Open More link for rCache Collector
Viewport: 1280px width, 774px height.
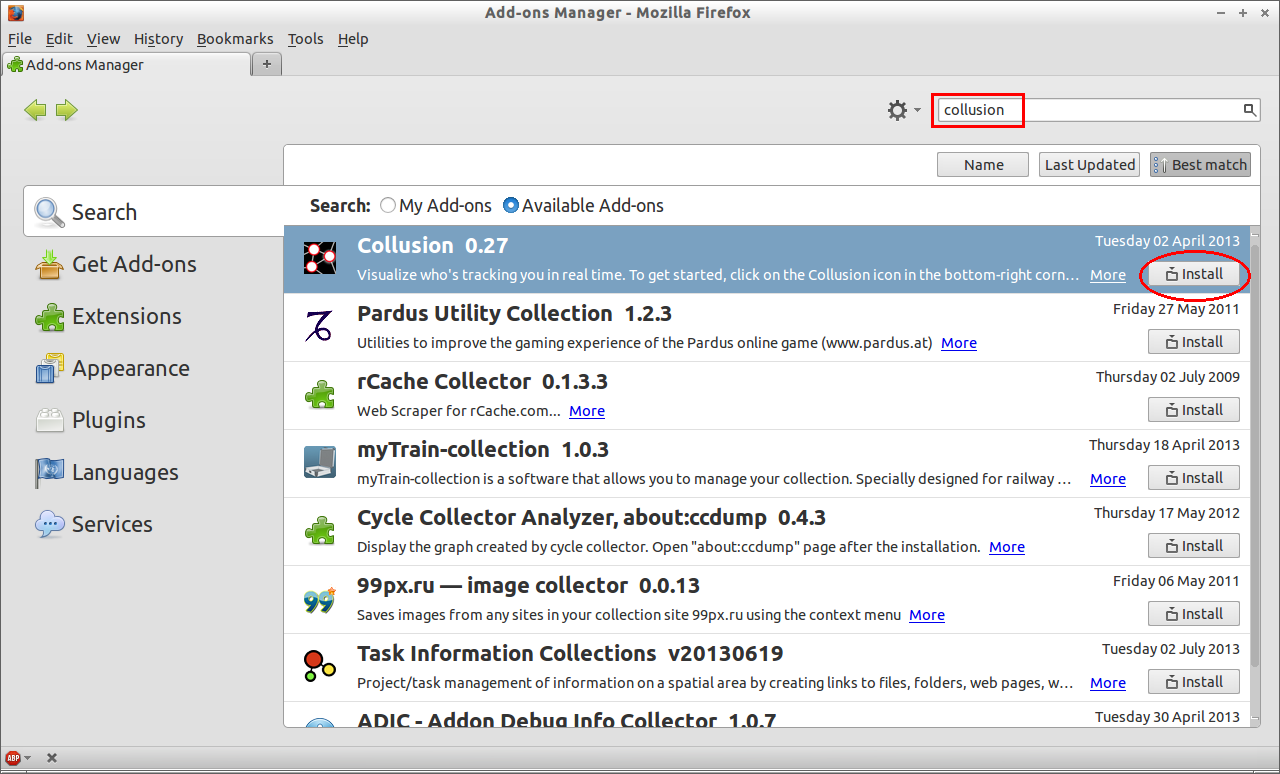tap(587, 411)
